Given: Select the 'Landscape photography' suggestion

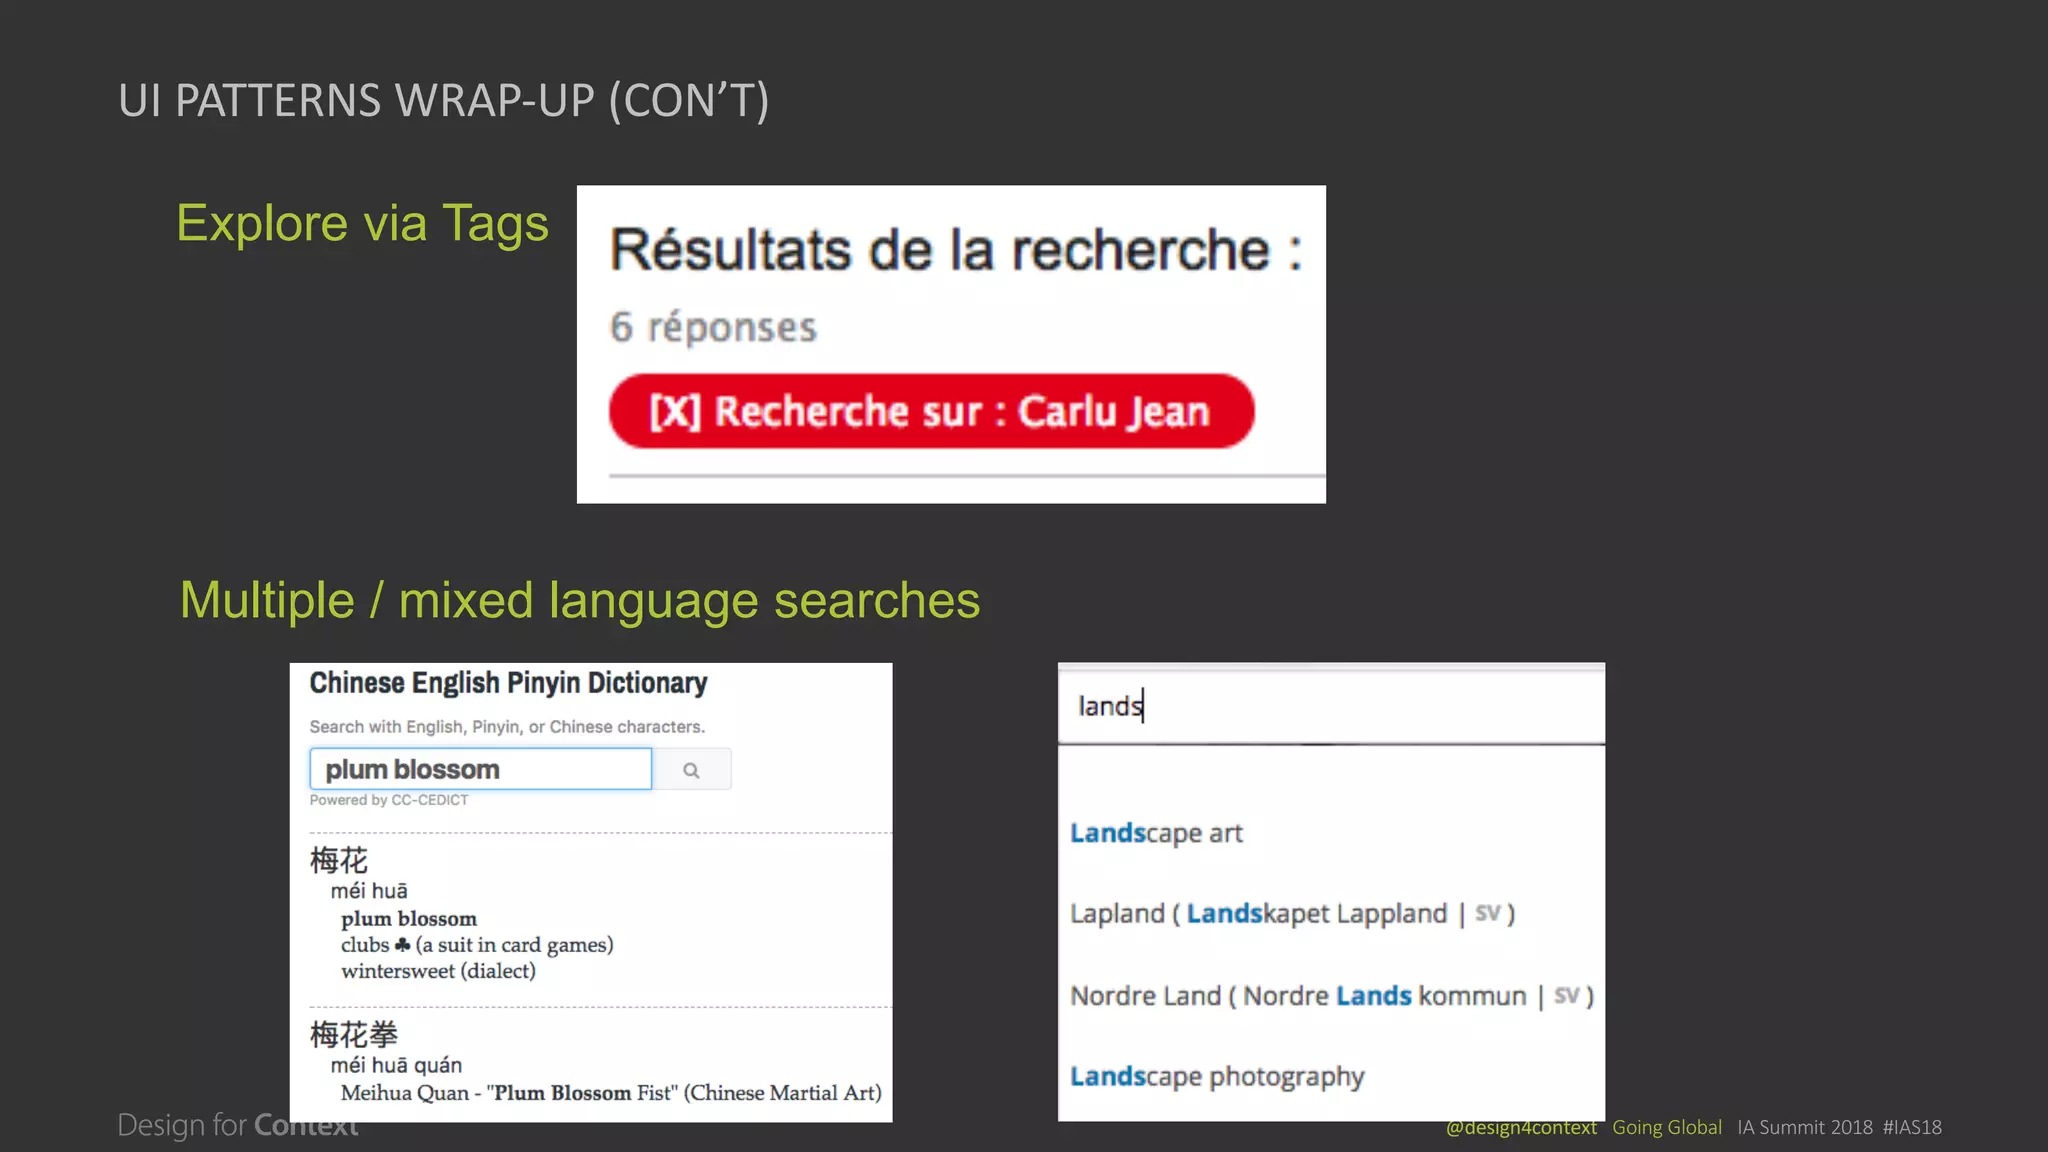Looking at the screenshot, I should (x=1217, y=1077).
